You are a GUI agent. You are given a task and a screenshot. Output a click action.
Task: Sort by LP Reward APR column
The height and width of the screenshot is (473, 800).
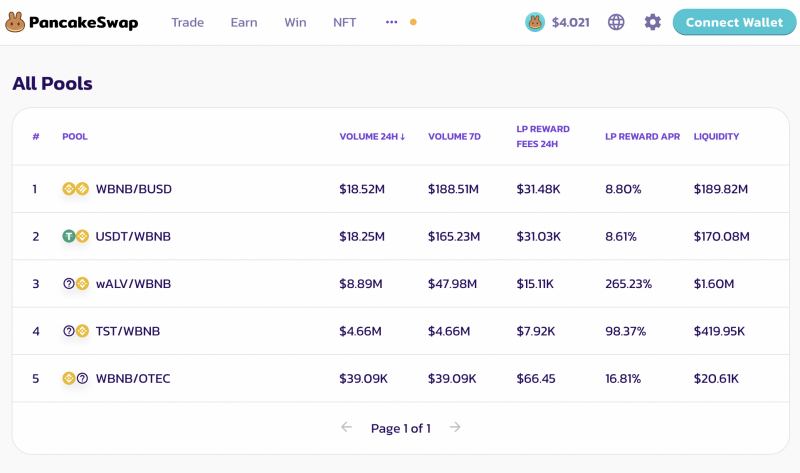point(642,137)
